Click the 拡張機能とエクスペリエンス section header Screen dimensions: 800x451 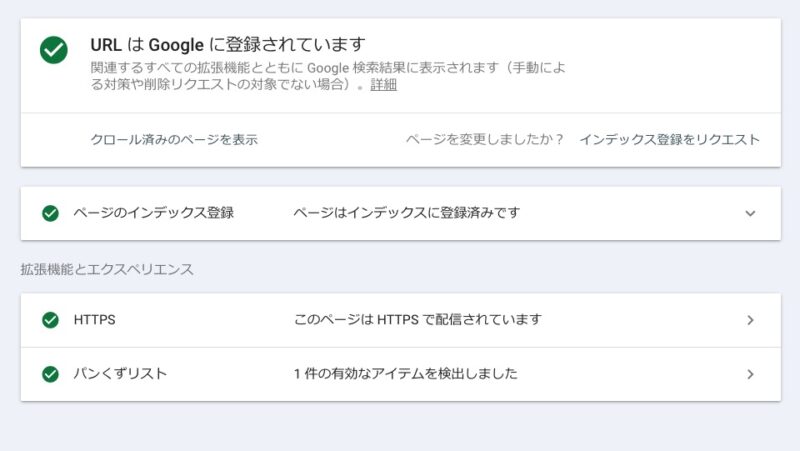click(x=107, y=269)
